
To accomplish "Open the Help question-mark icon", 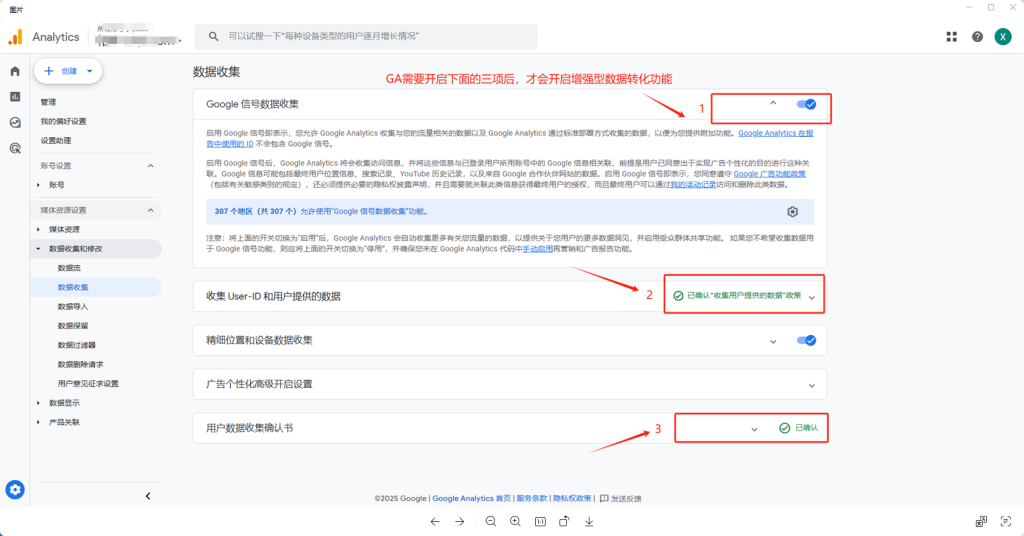I will [977, 37].
